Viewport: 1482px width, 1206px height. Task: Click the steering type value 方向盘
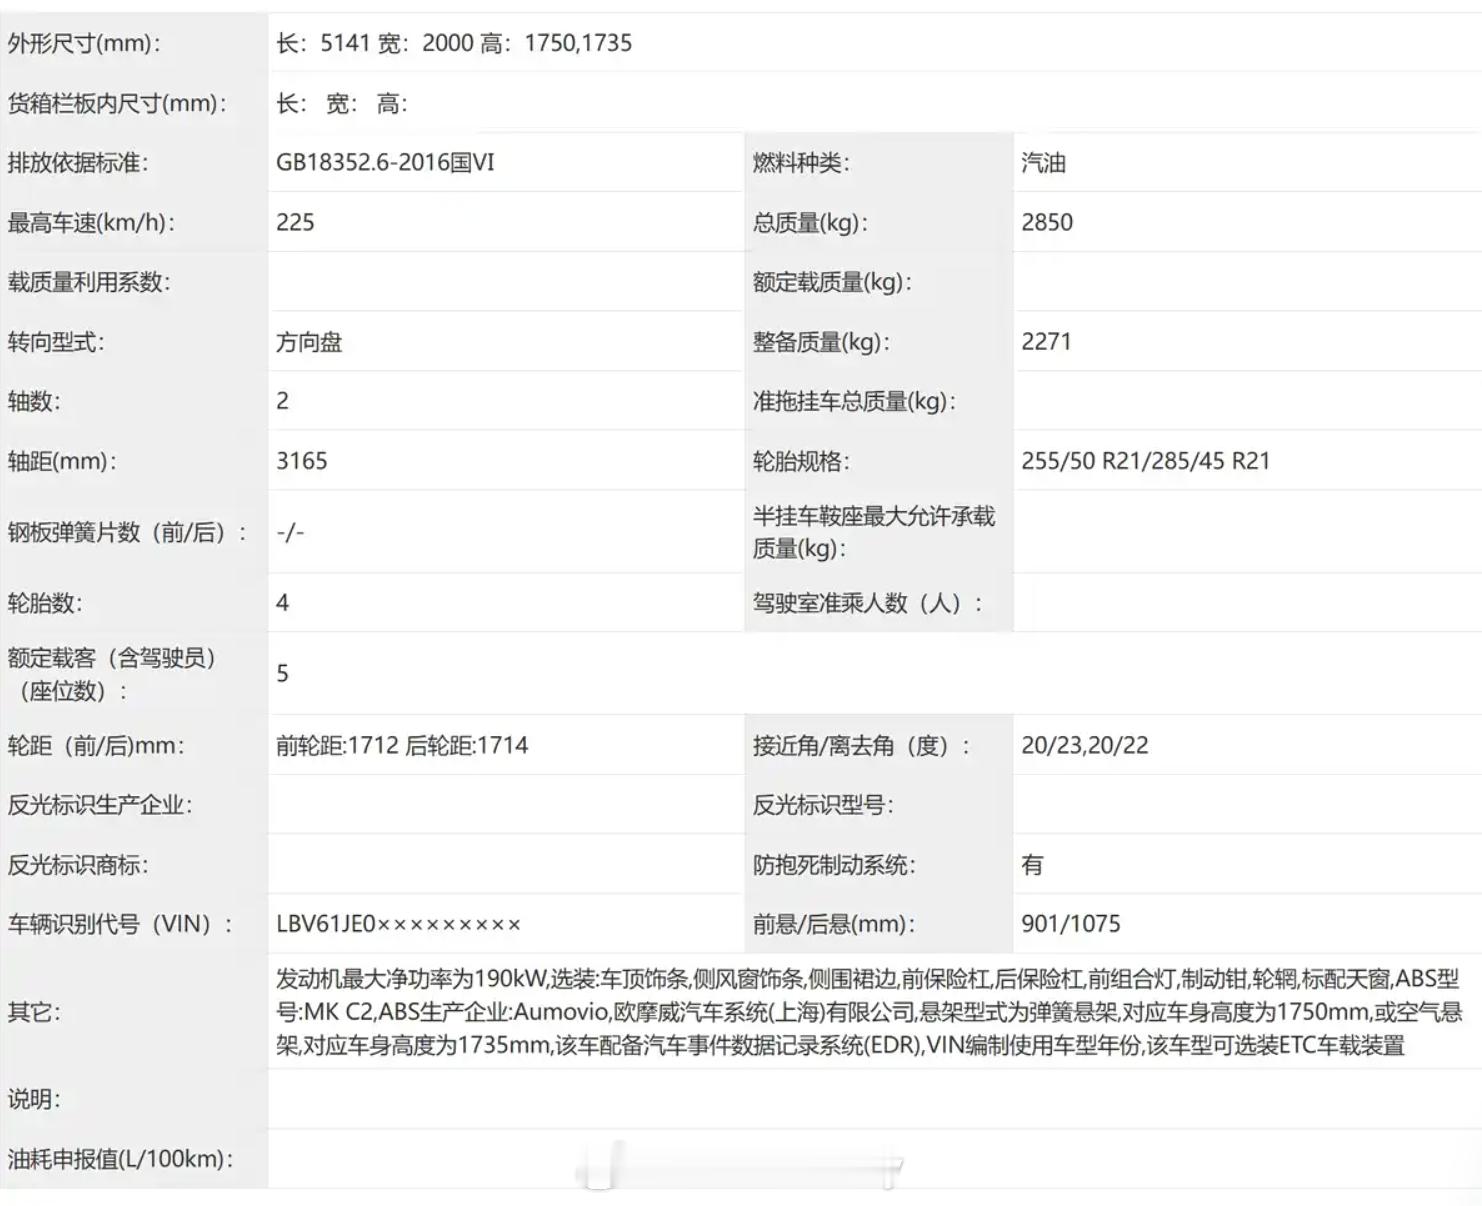[309, 342]
